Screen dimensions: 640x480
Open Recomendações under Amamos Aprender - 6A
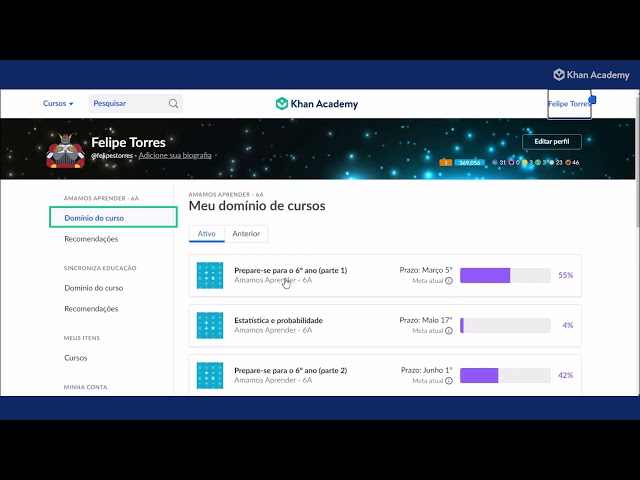(91, 239)
